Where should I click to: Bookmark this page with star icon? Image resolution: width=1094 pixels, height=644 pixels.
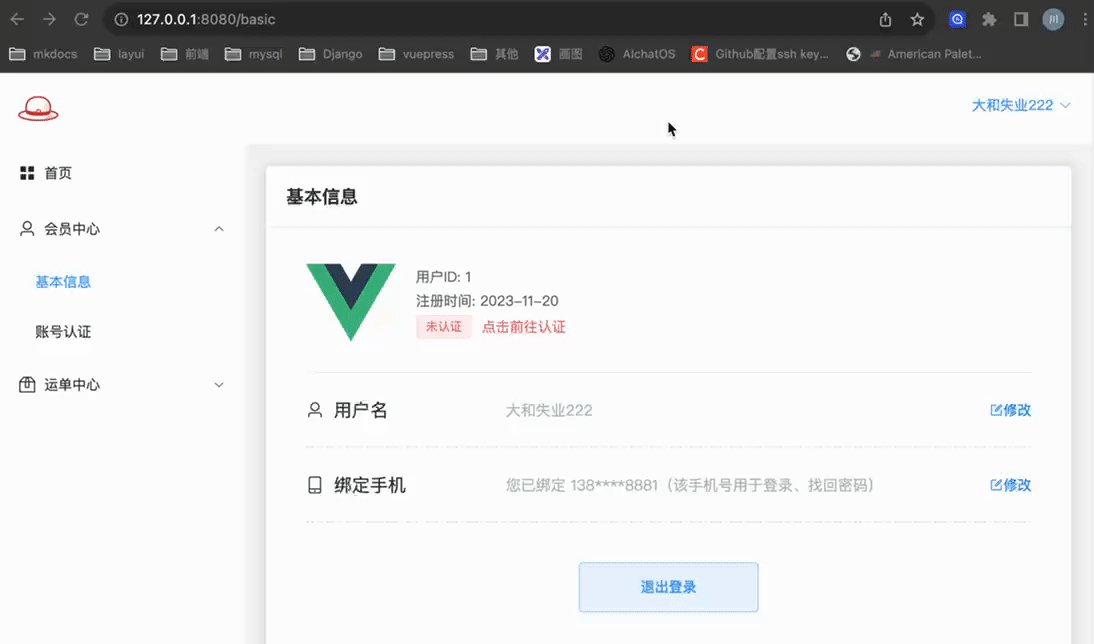pyautogui.click(x=917, y=19)
